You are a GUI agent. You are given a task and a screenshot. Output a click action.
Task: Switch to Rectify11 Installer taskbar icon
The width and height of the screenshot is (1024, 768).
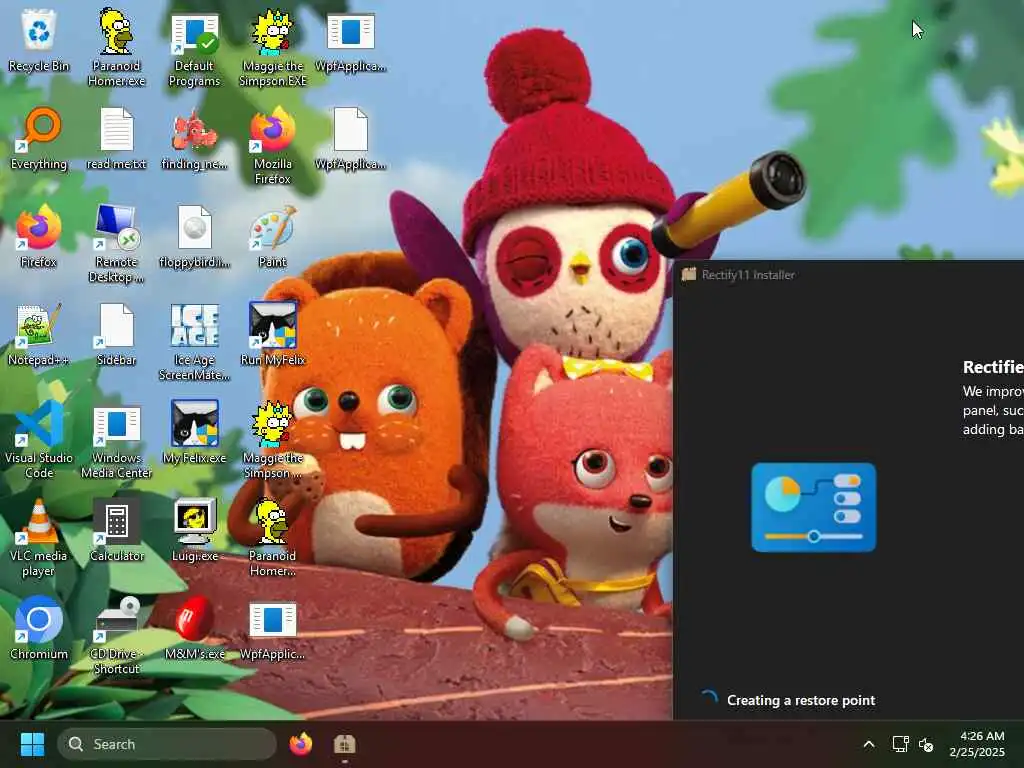(x=344, y=744)
